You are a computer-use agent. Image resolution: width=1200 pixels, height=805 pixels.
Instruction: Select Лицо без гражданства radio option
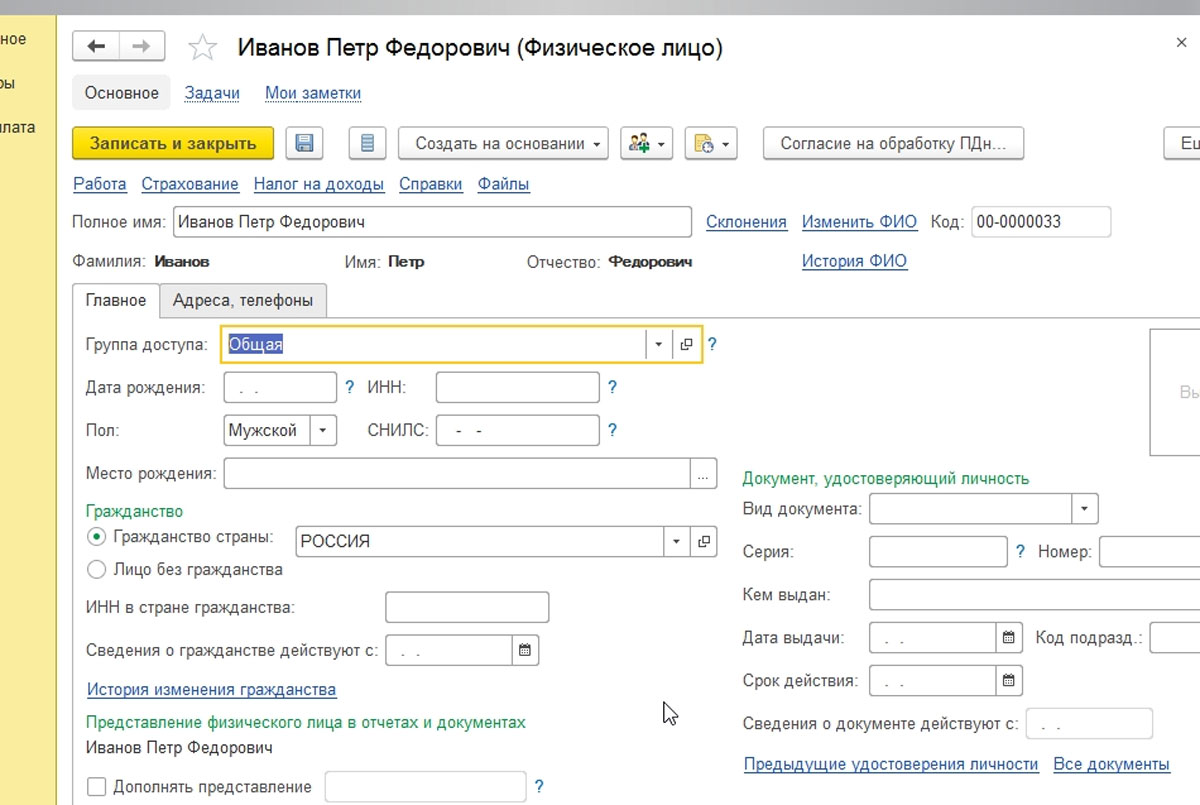(97, 570)
